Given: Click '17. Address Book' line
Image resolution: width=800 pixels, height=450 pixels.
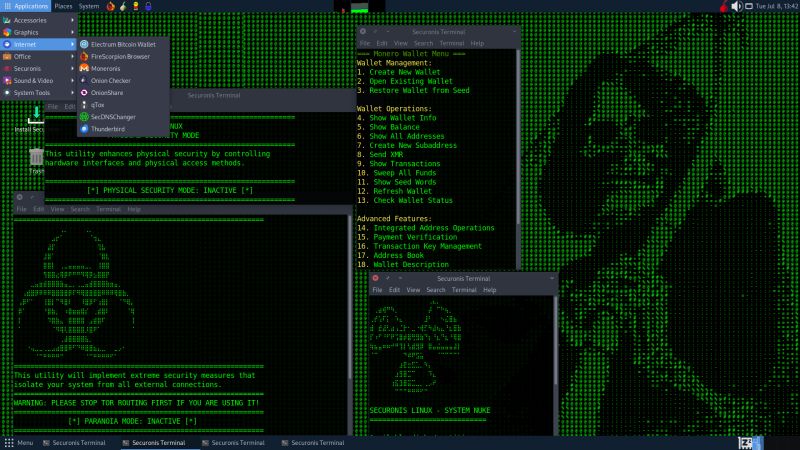Looking at the screenshot, I should coord(390,256).
